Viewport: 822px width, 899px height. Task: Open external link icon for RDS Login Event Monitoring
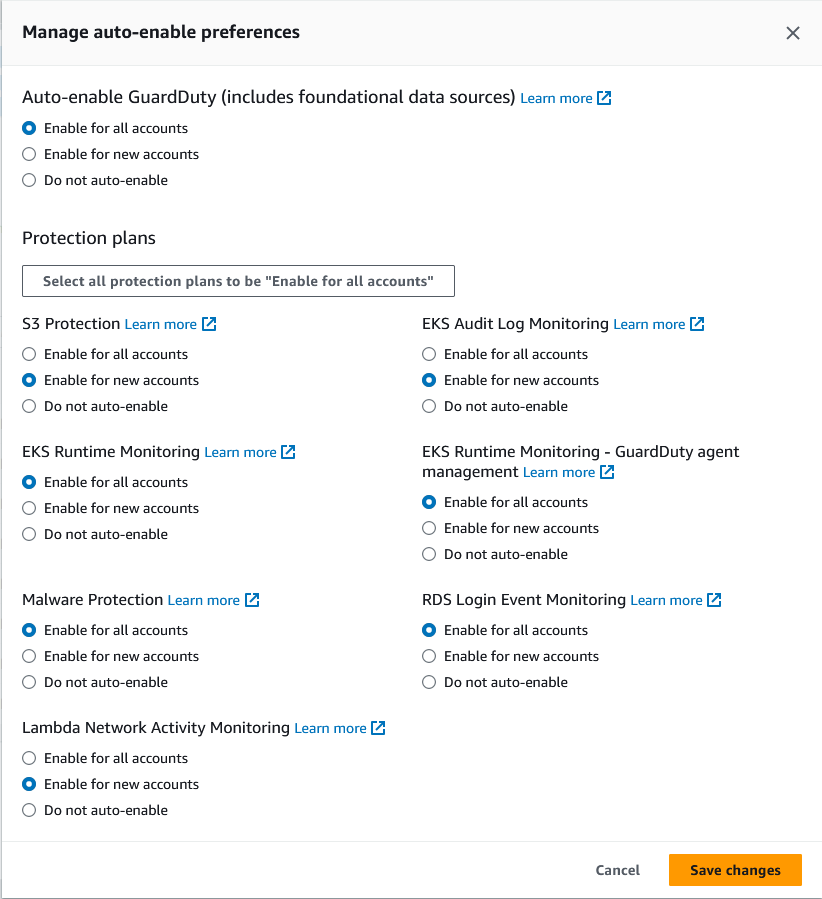(714, 600)
